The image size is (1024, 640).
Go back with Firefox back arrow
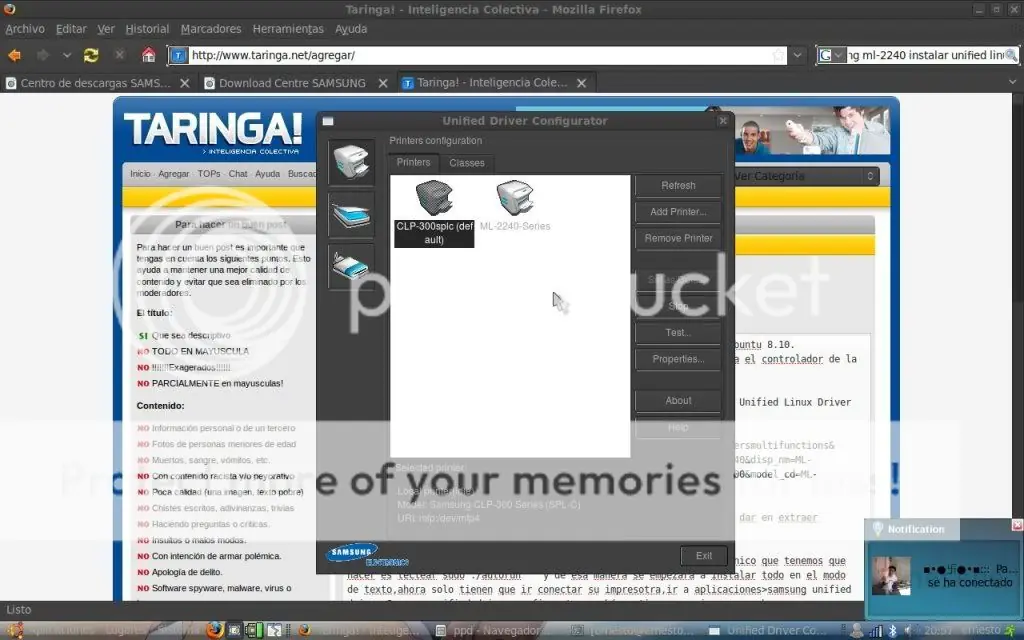[x=14, y=56]
